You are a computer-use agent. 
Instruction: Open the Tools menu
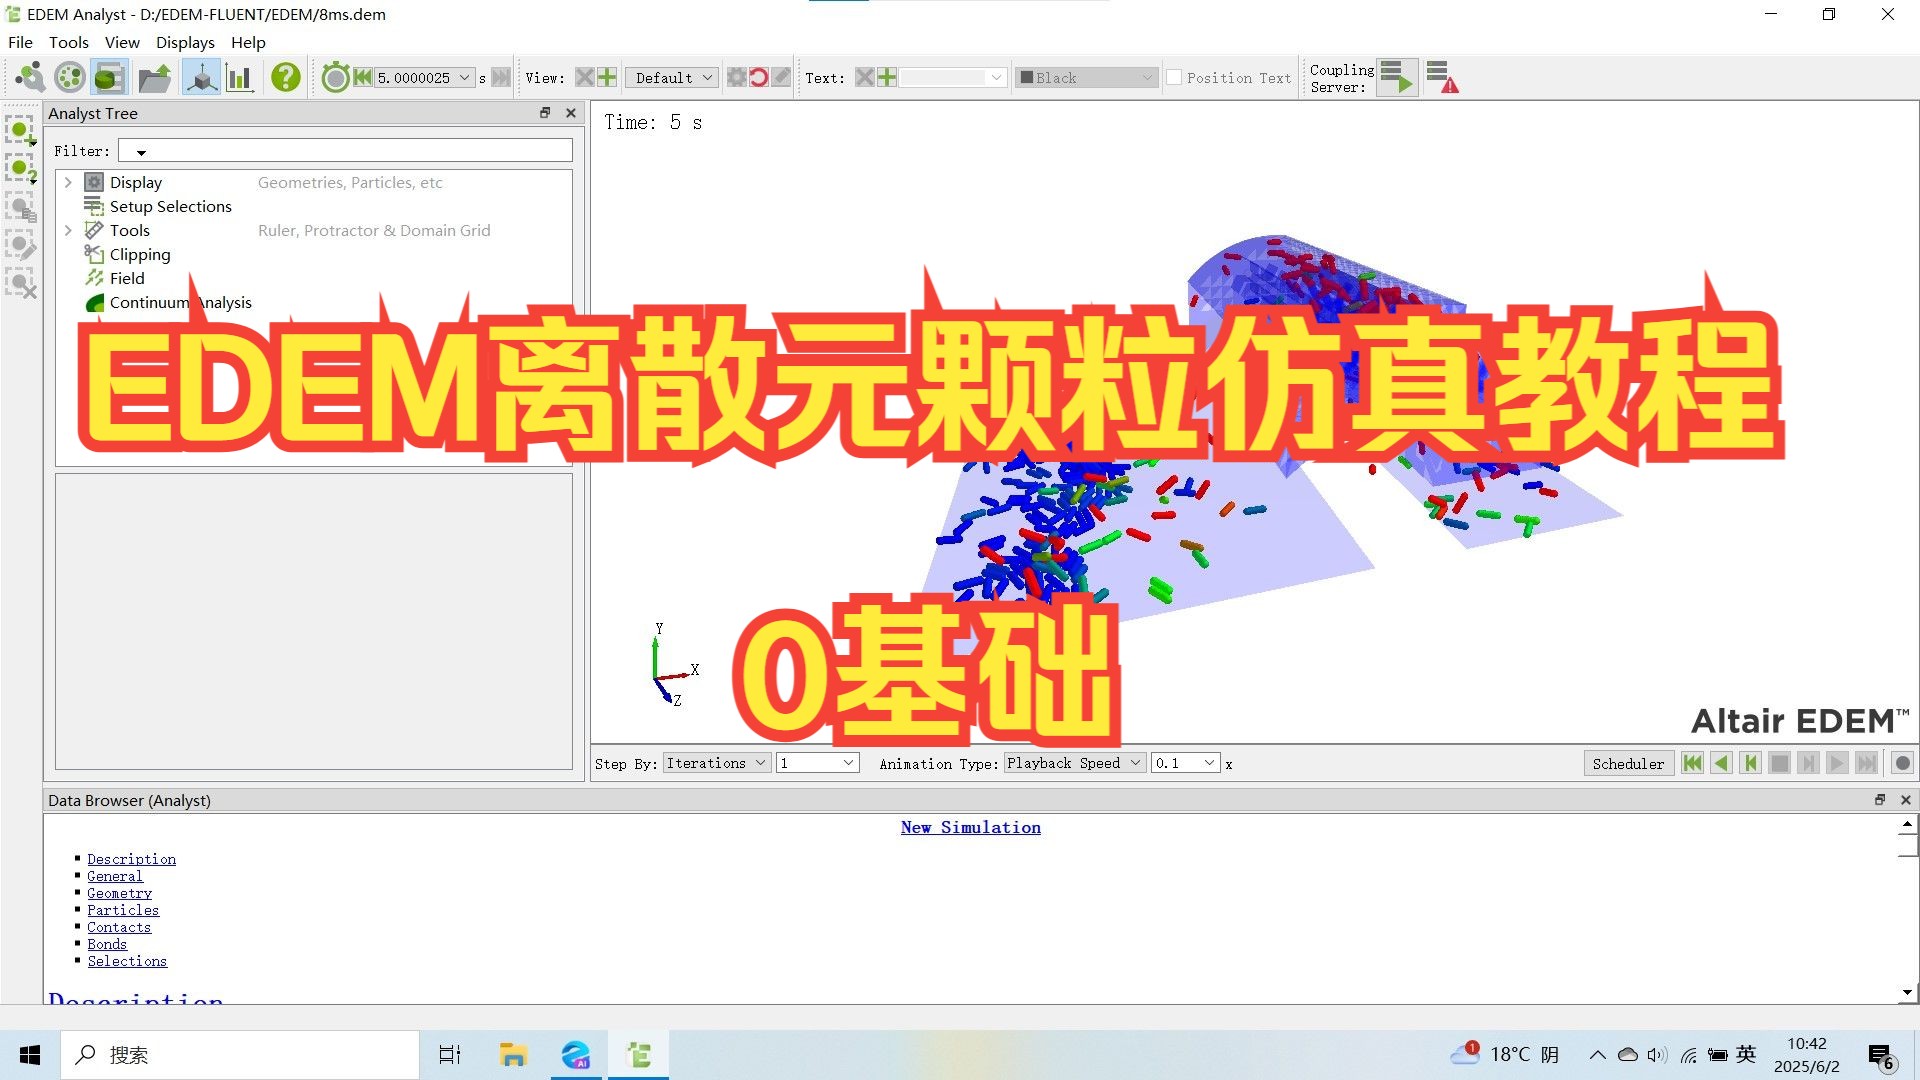point(69,42)
